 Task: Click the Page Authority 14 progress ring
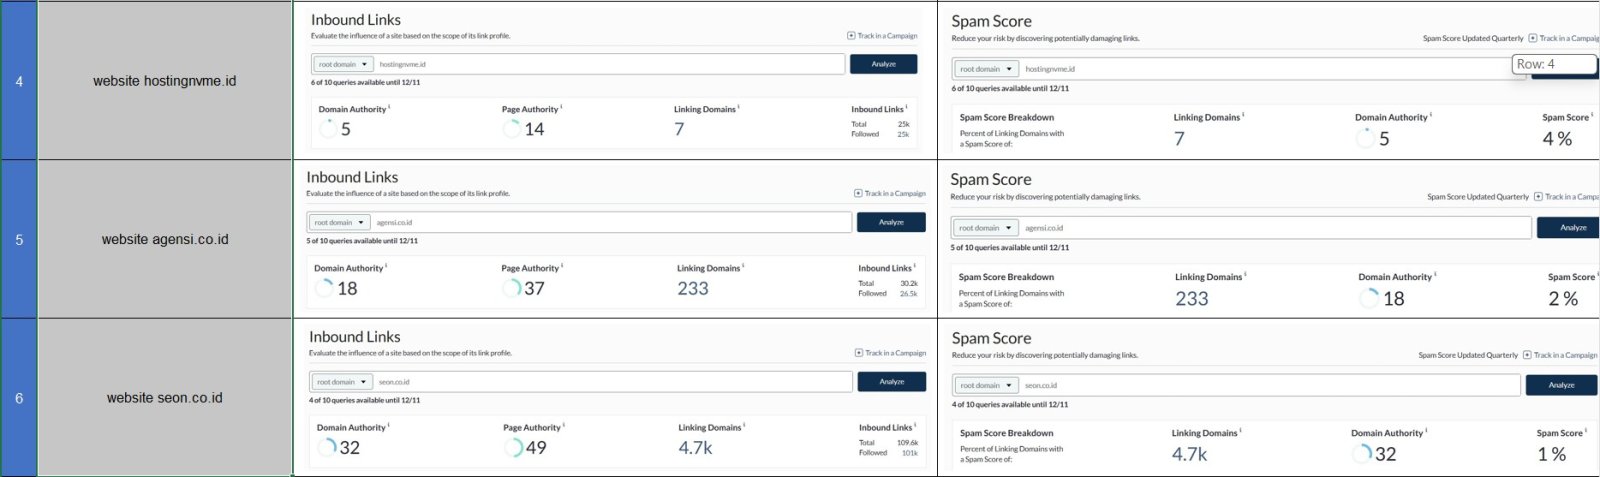pyautogui.click(x=512, y=129)
